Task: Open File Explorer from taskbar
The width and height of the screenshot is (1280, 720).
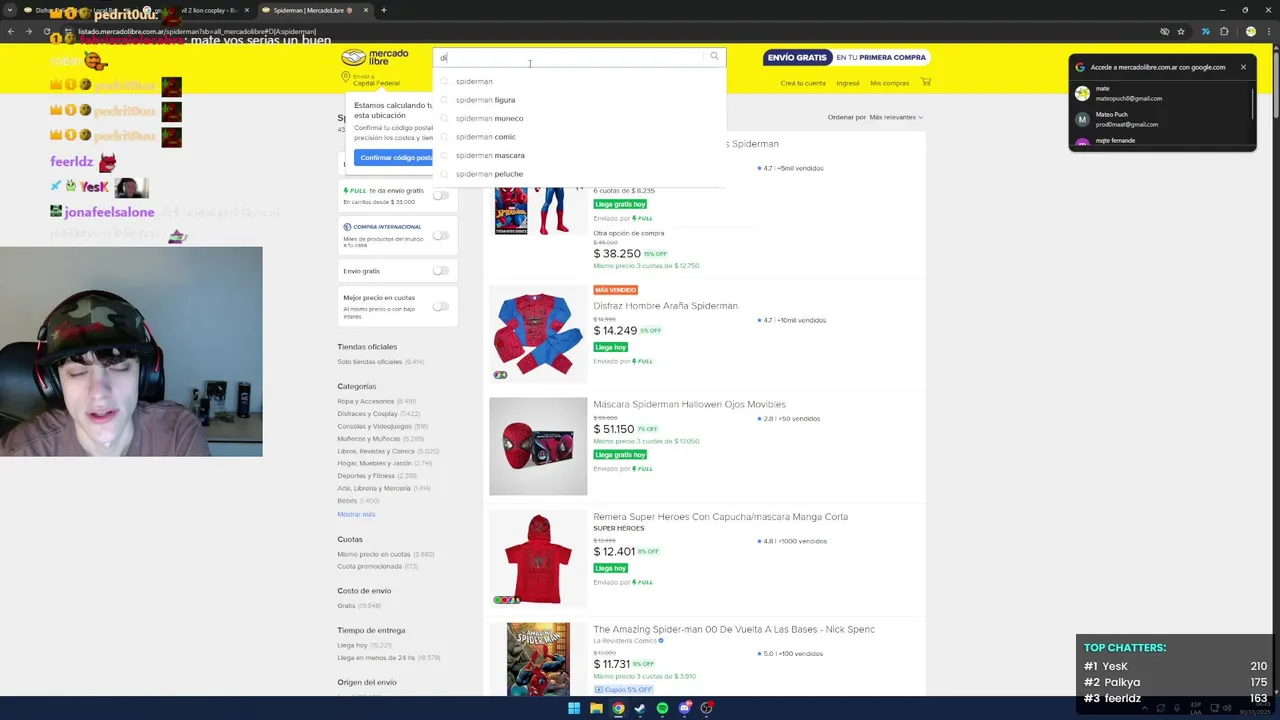Action: coord(596,708)
